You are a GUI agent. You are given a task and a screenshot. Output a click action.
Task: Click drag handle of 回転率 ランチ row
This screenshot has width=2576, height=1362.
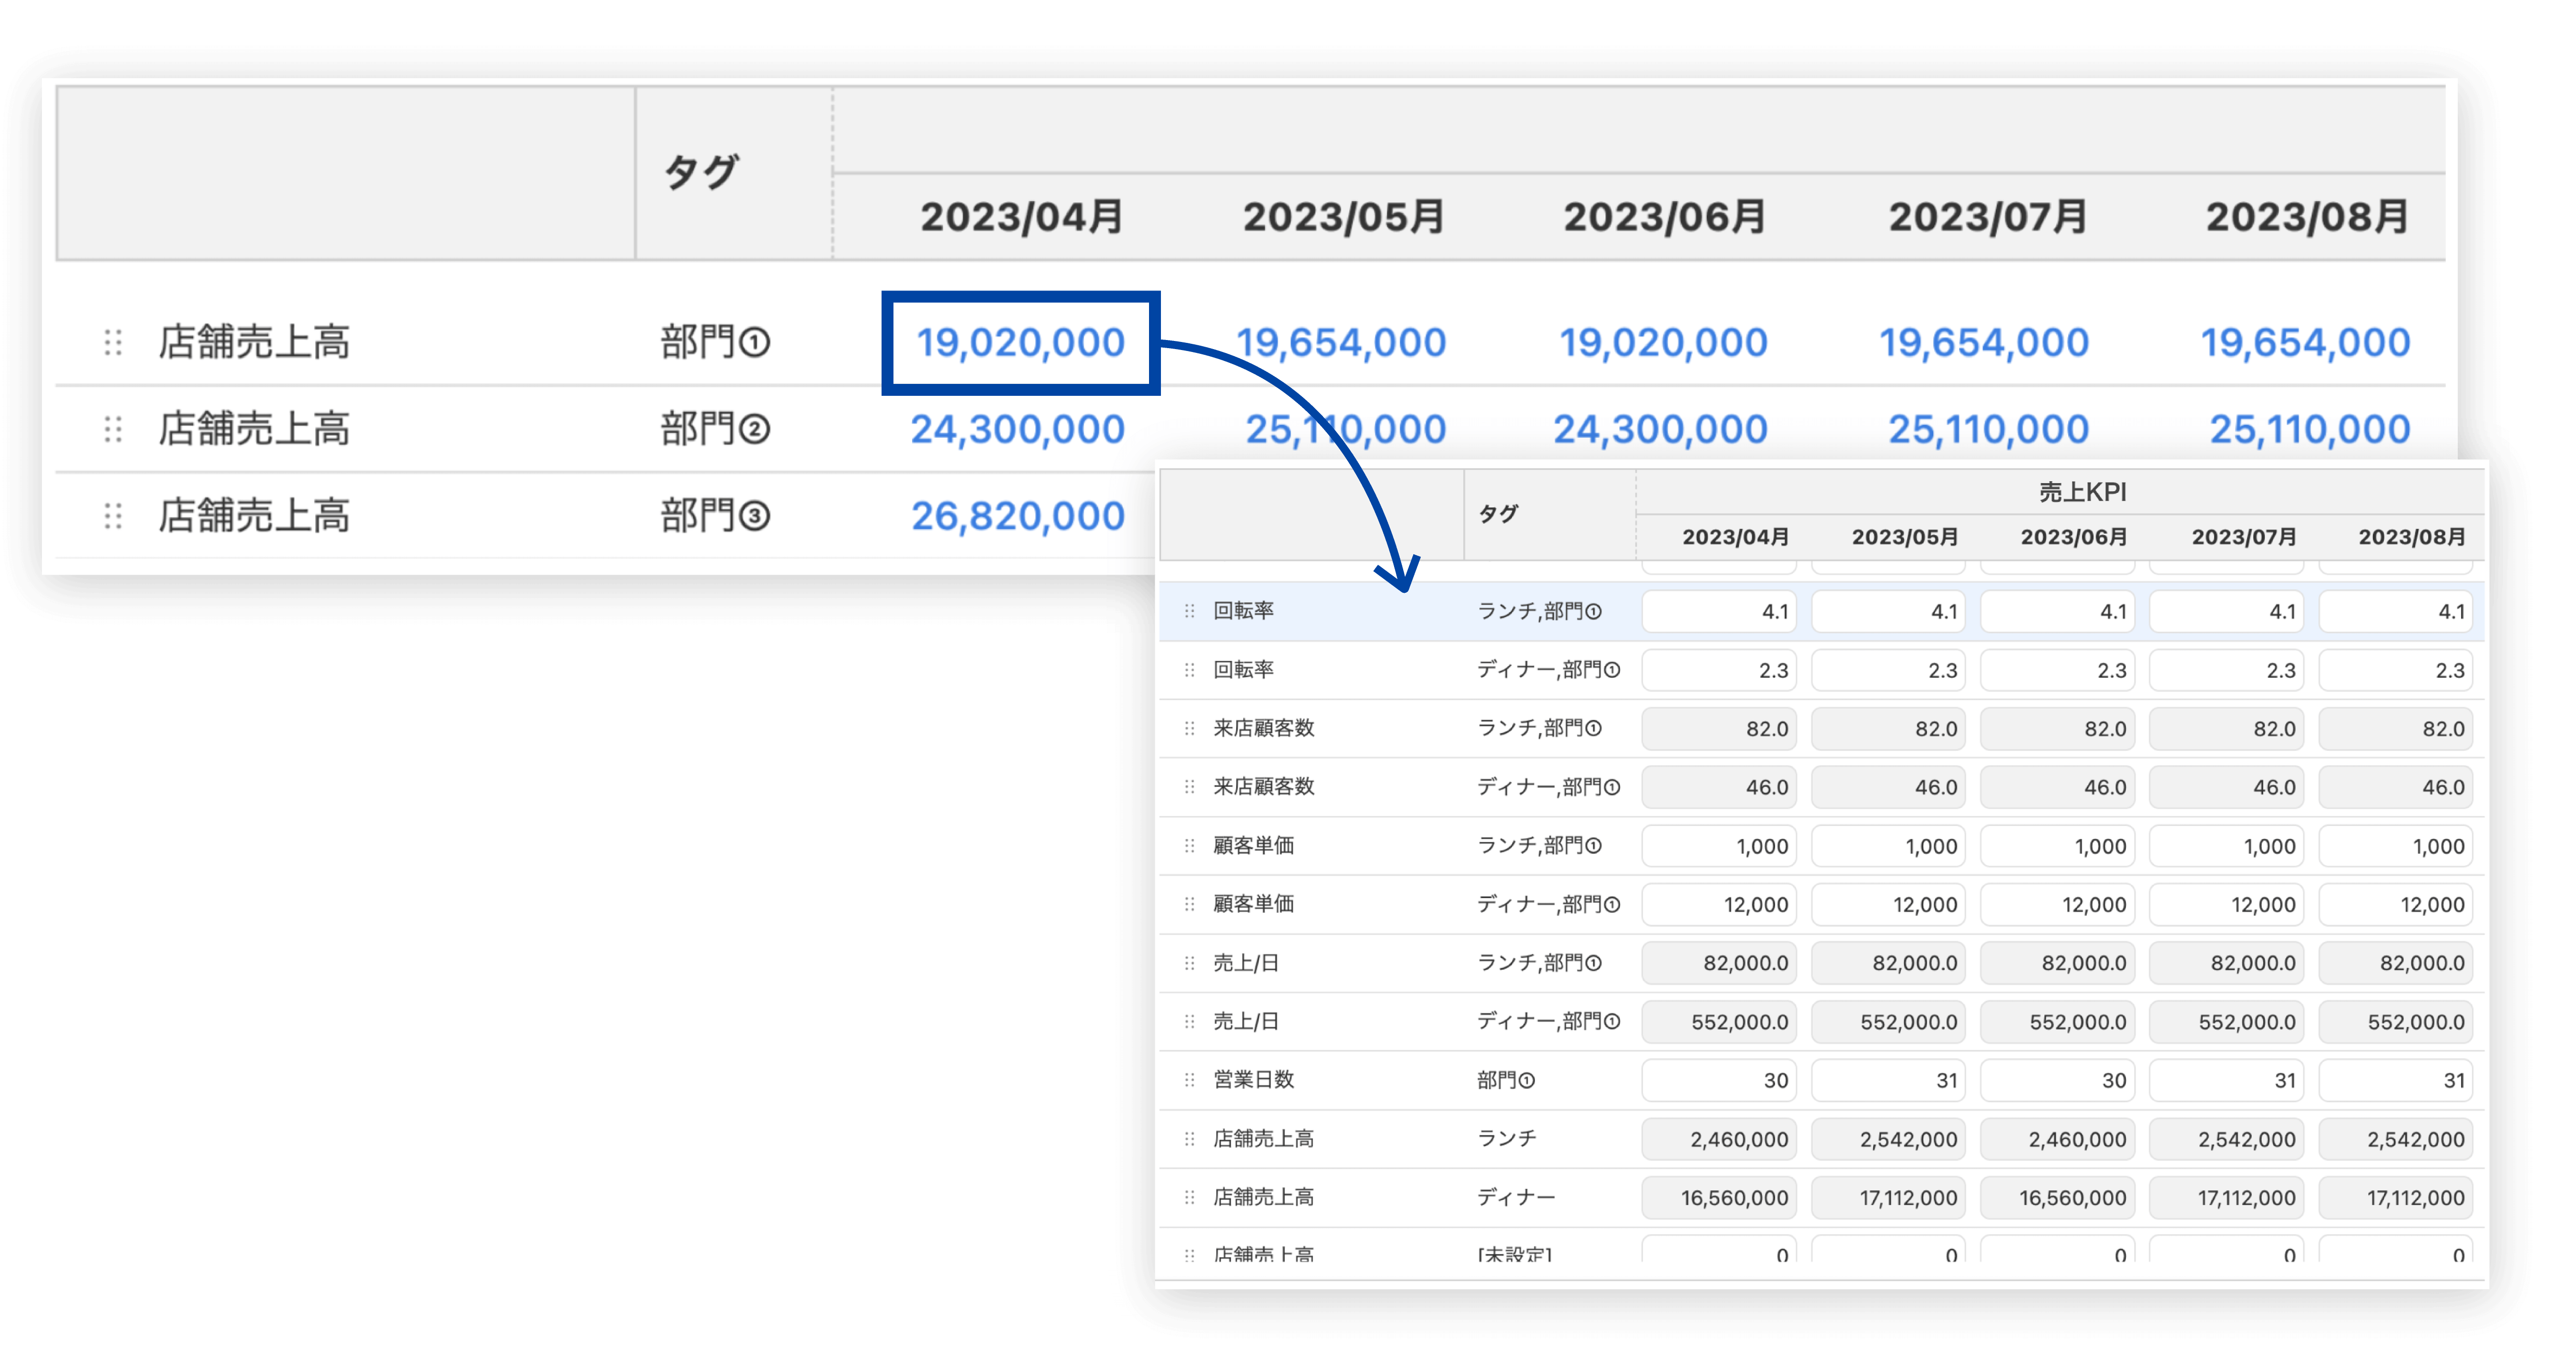coord(1189,611)
